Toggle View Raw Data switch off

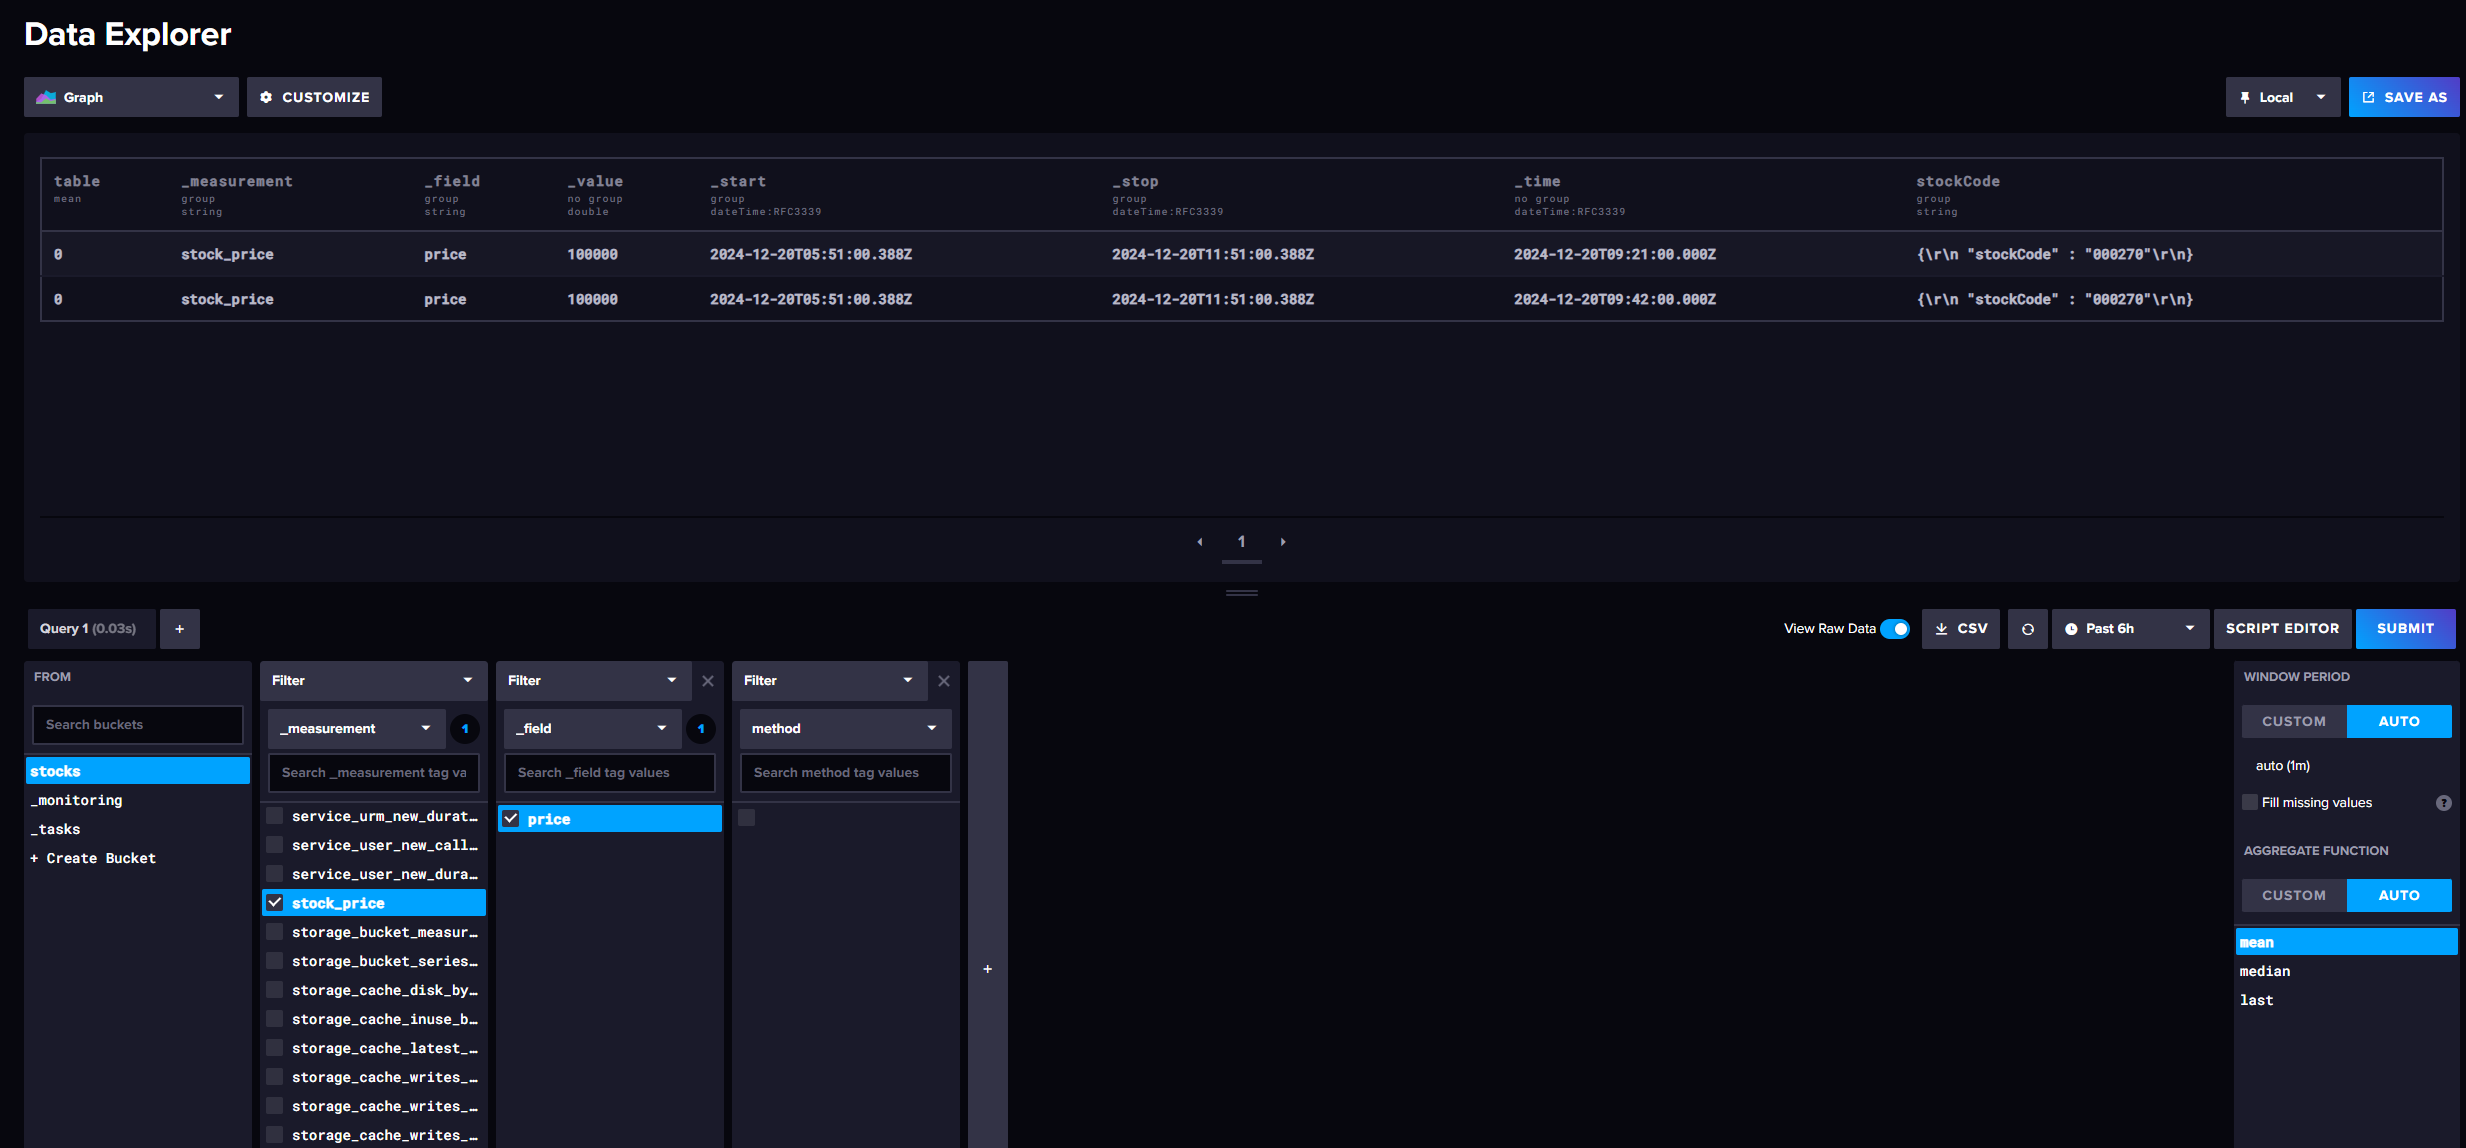1894,629
